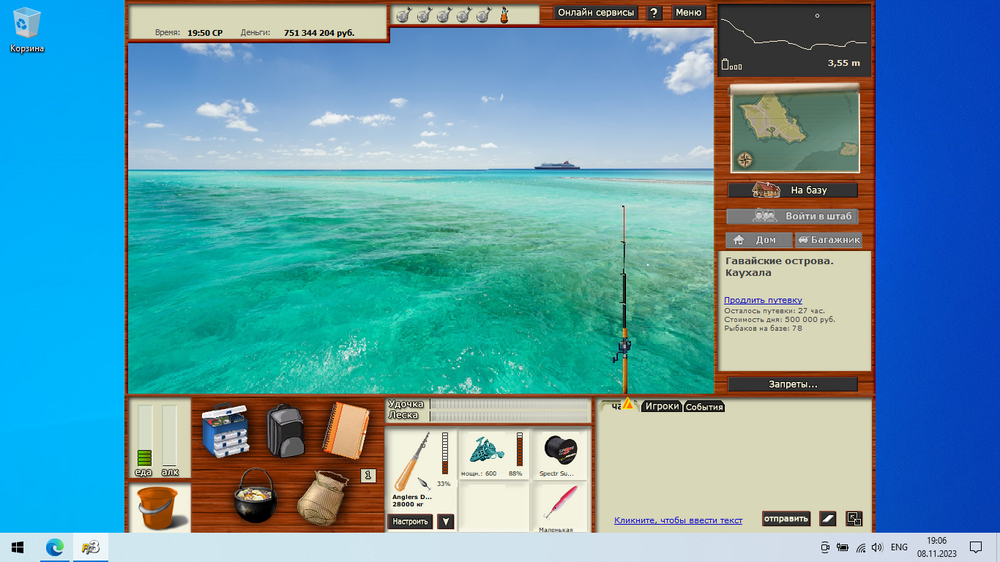Click the отправить button
Image resolution: width=1000 pixels, height=562 pixels.
click(786, 519)
